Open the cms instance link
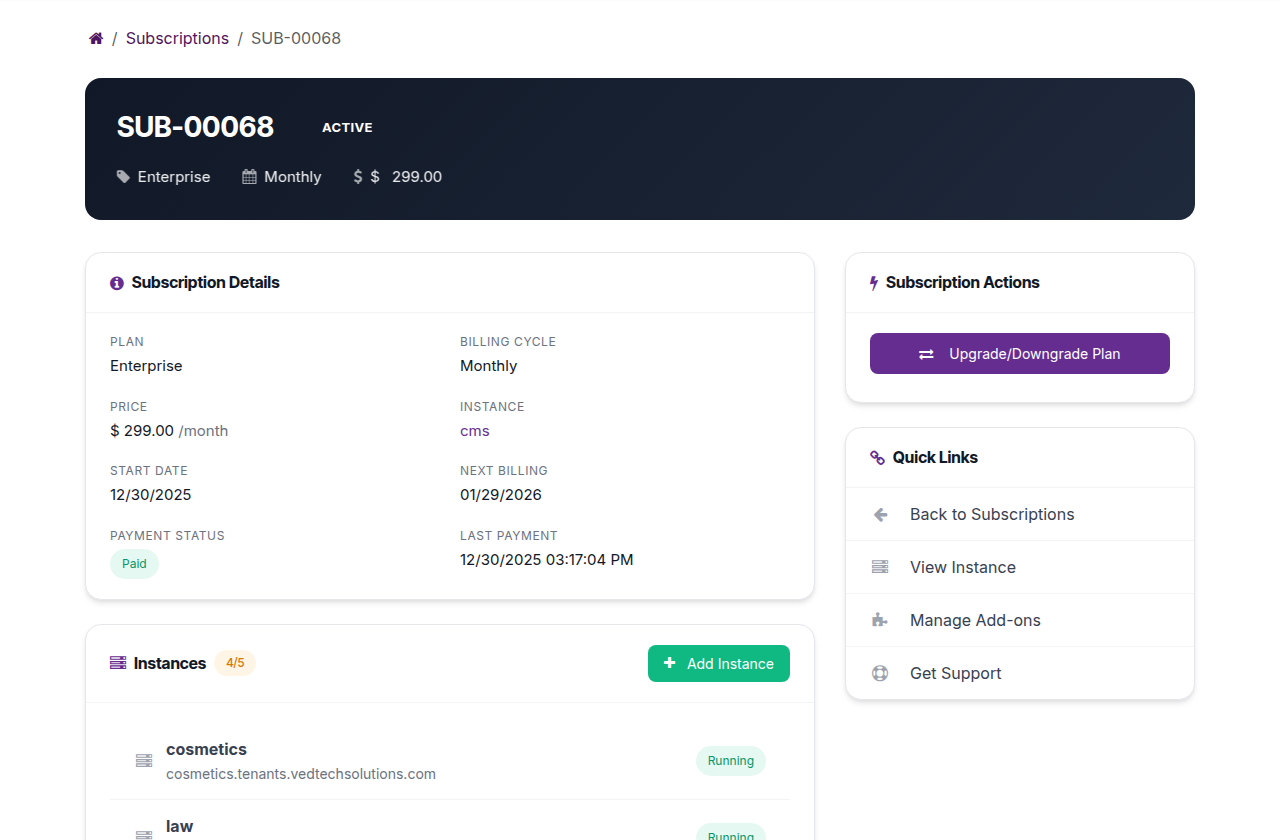Image resolution: width=1280 pixels, height=840 pixels. 475,431
